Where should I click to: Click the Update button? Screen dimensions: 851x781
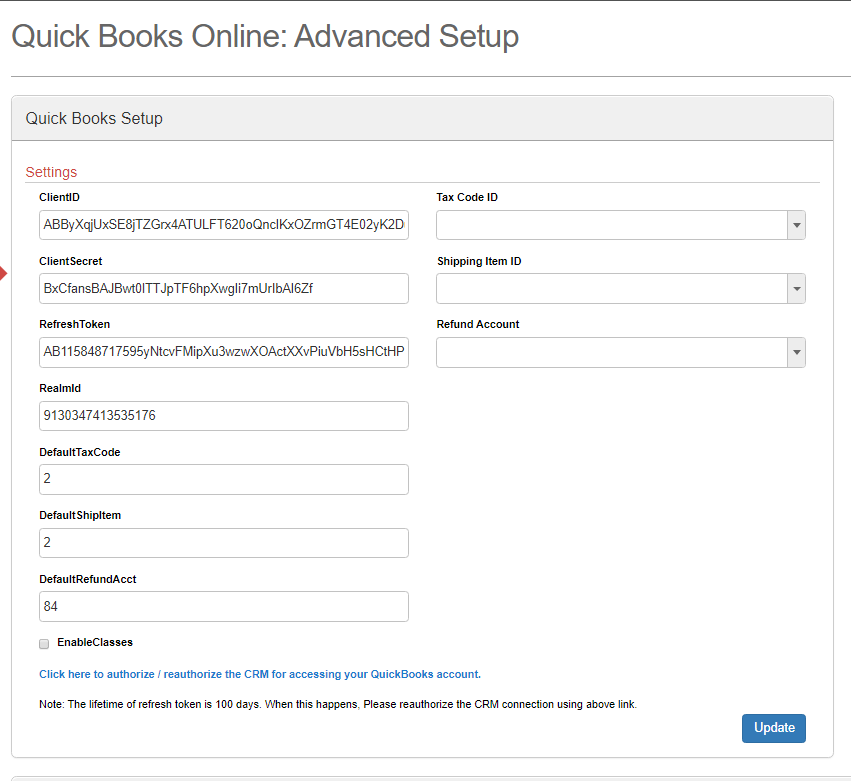click(773, 728)
